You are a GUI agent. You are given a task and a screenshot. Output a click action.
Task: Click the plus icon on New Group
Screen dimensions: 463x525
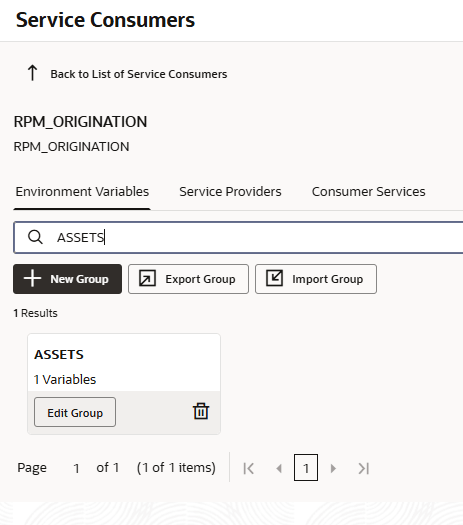32,279
